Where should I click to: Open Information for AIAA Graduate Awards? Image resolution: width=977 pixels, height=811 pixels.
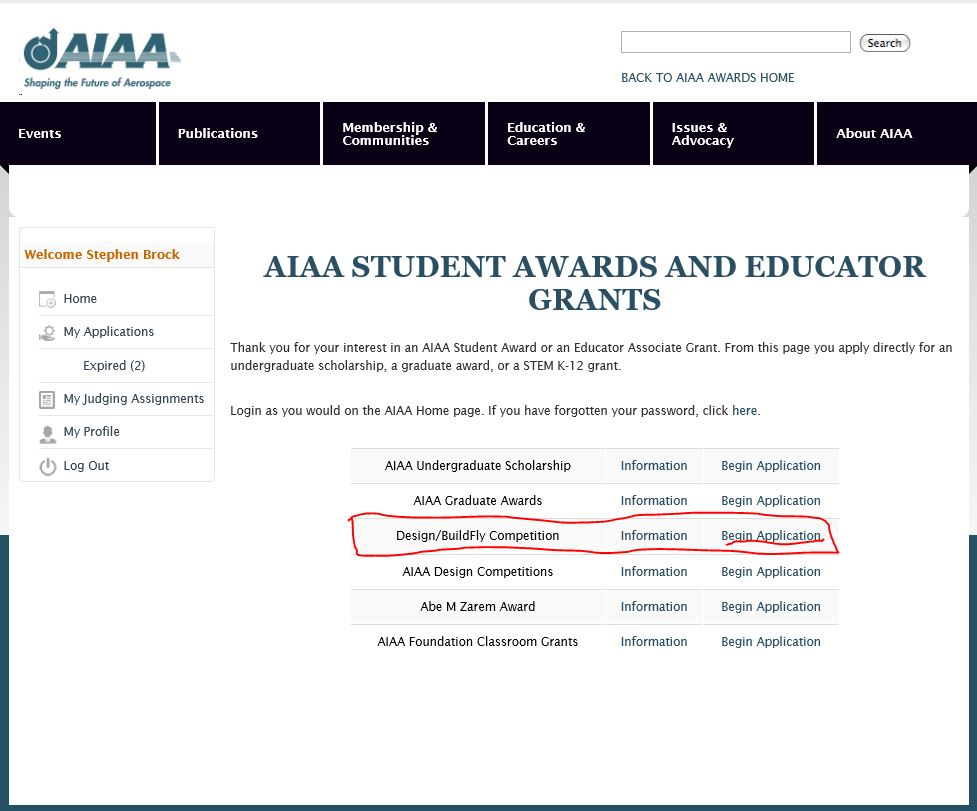tap(654, 500)
